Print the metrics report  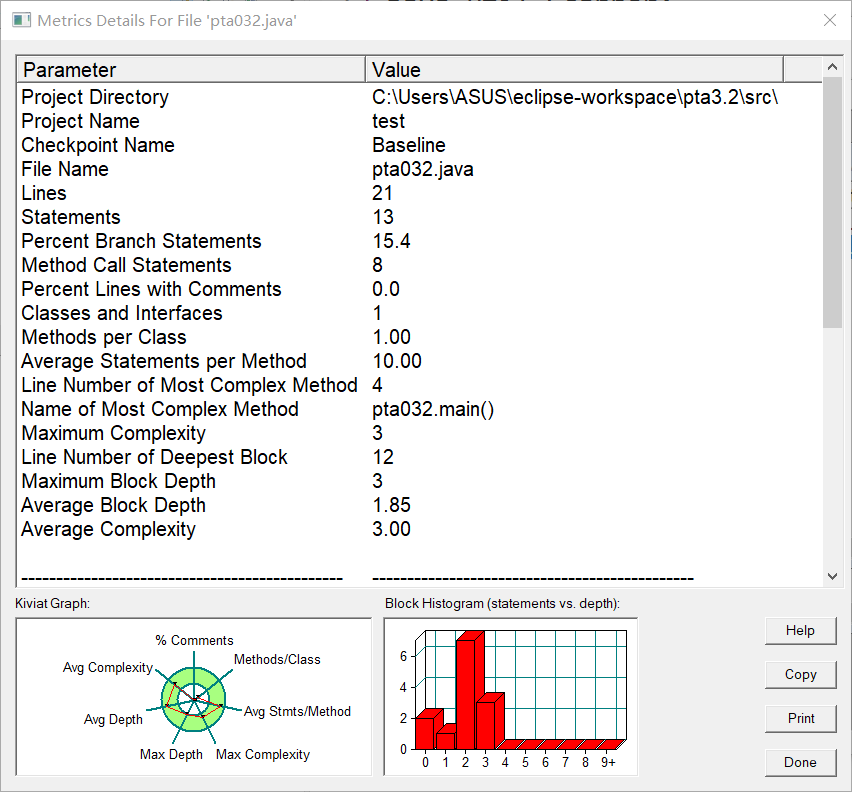point(800,719)
